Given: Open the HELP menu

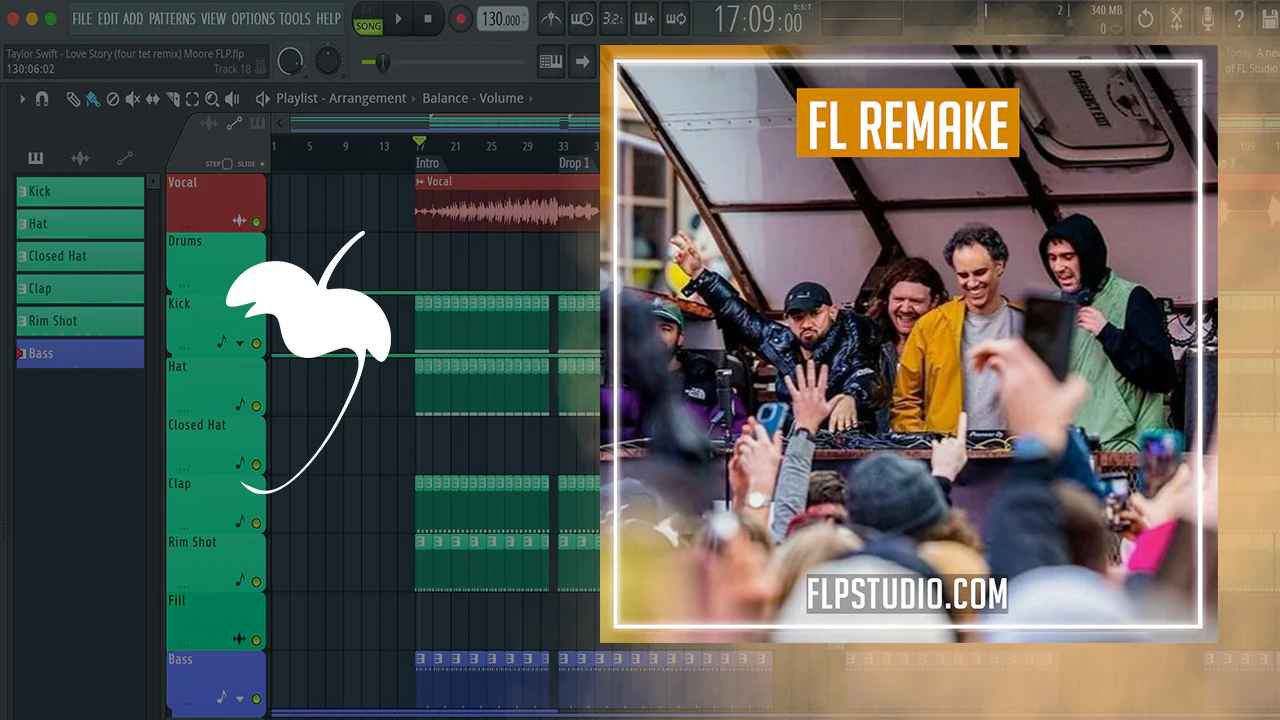Looking at the screenshot, I should (329, 19).
